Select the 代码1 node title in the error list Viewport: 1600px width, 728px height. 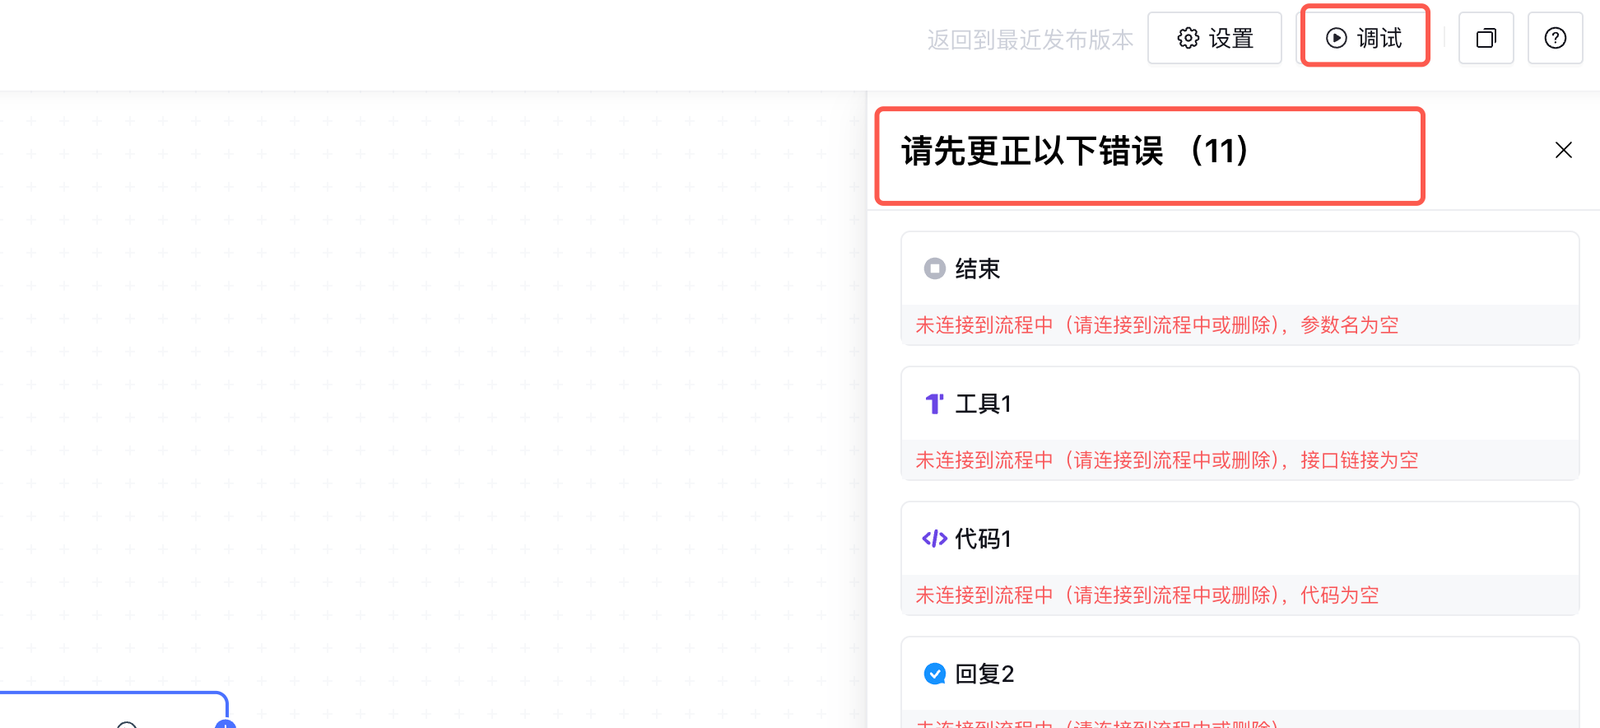pos(983,538)
